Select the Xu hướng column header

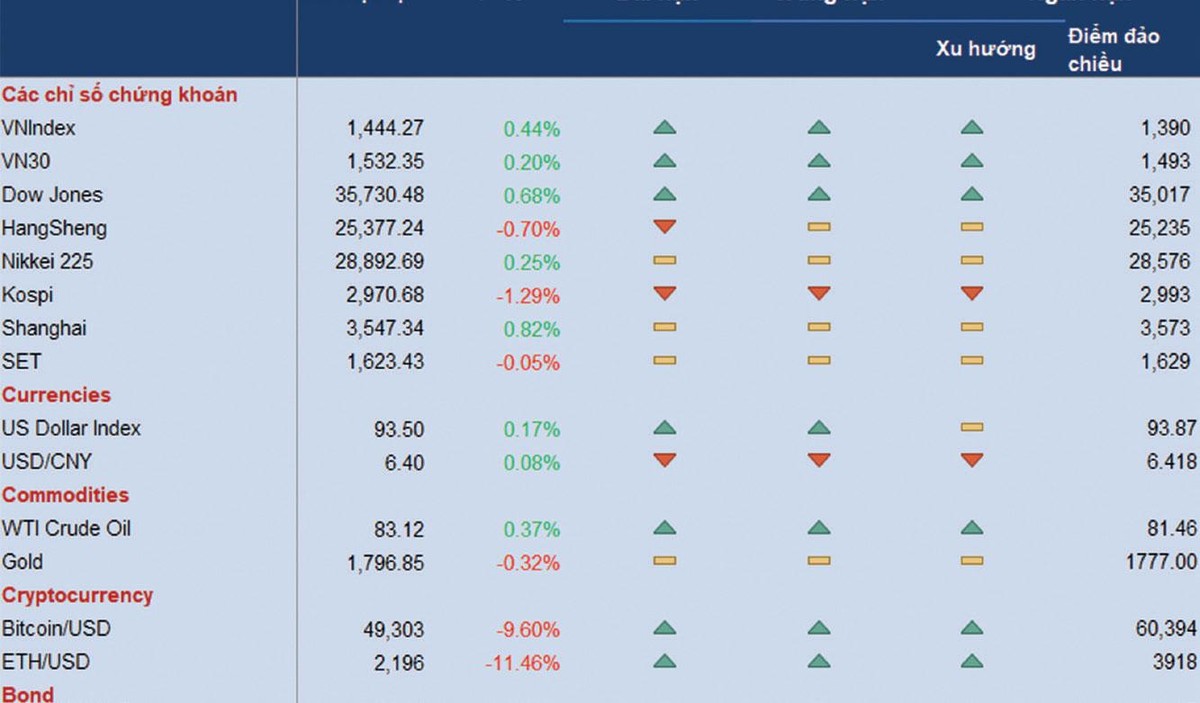coord(985,49)
